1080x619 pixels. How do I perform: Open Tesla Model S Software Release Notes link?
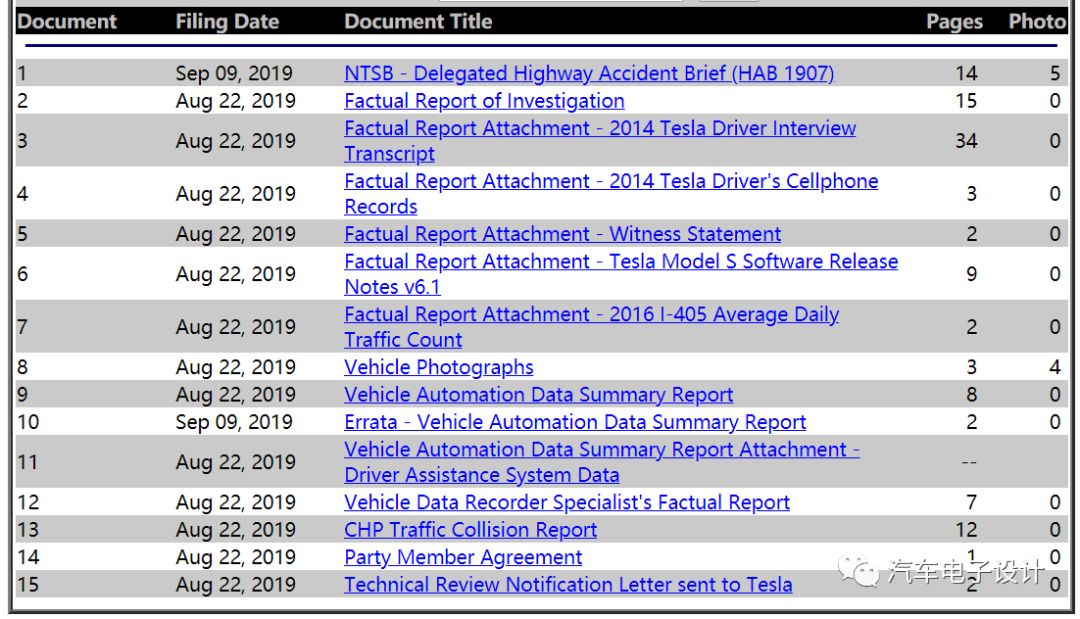[621, 274]
